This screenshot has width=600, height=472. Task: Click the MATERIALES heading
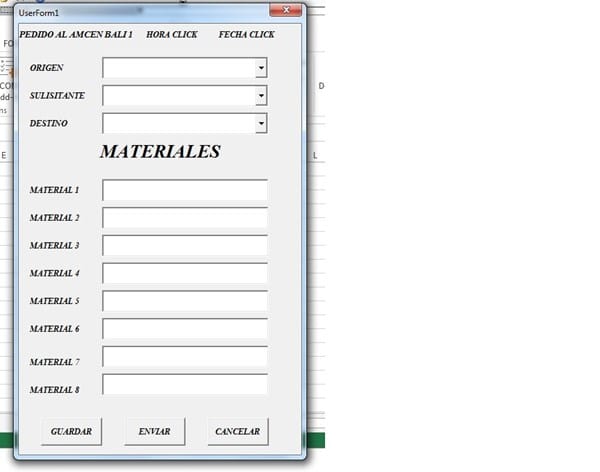tap(160, 152)
